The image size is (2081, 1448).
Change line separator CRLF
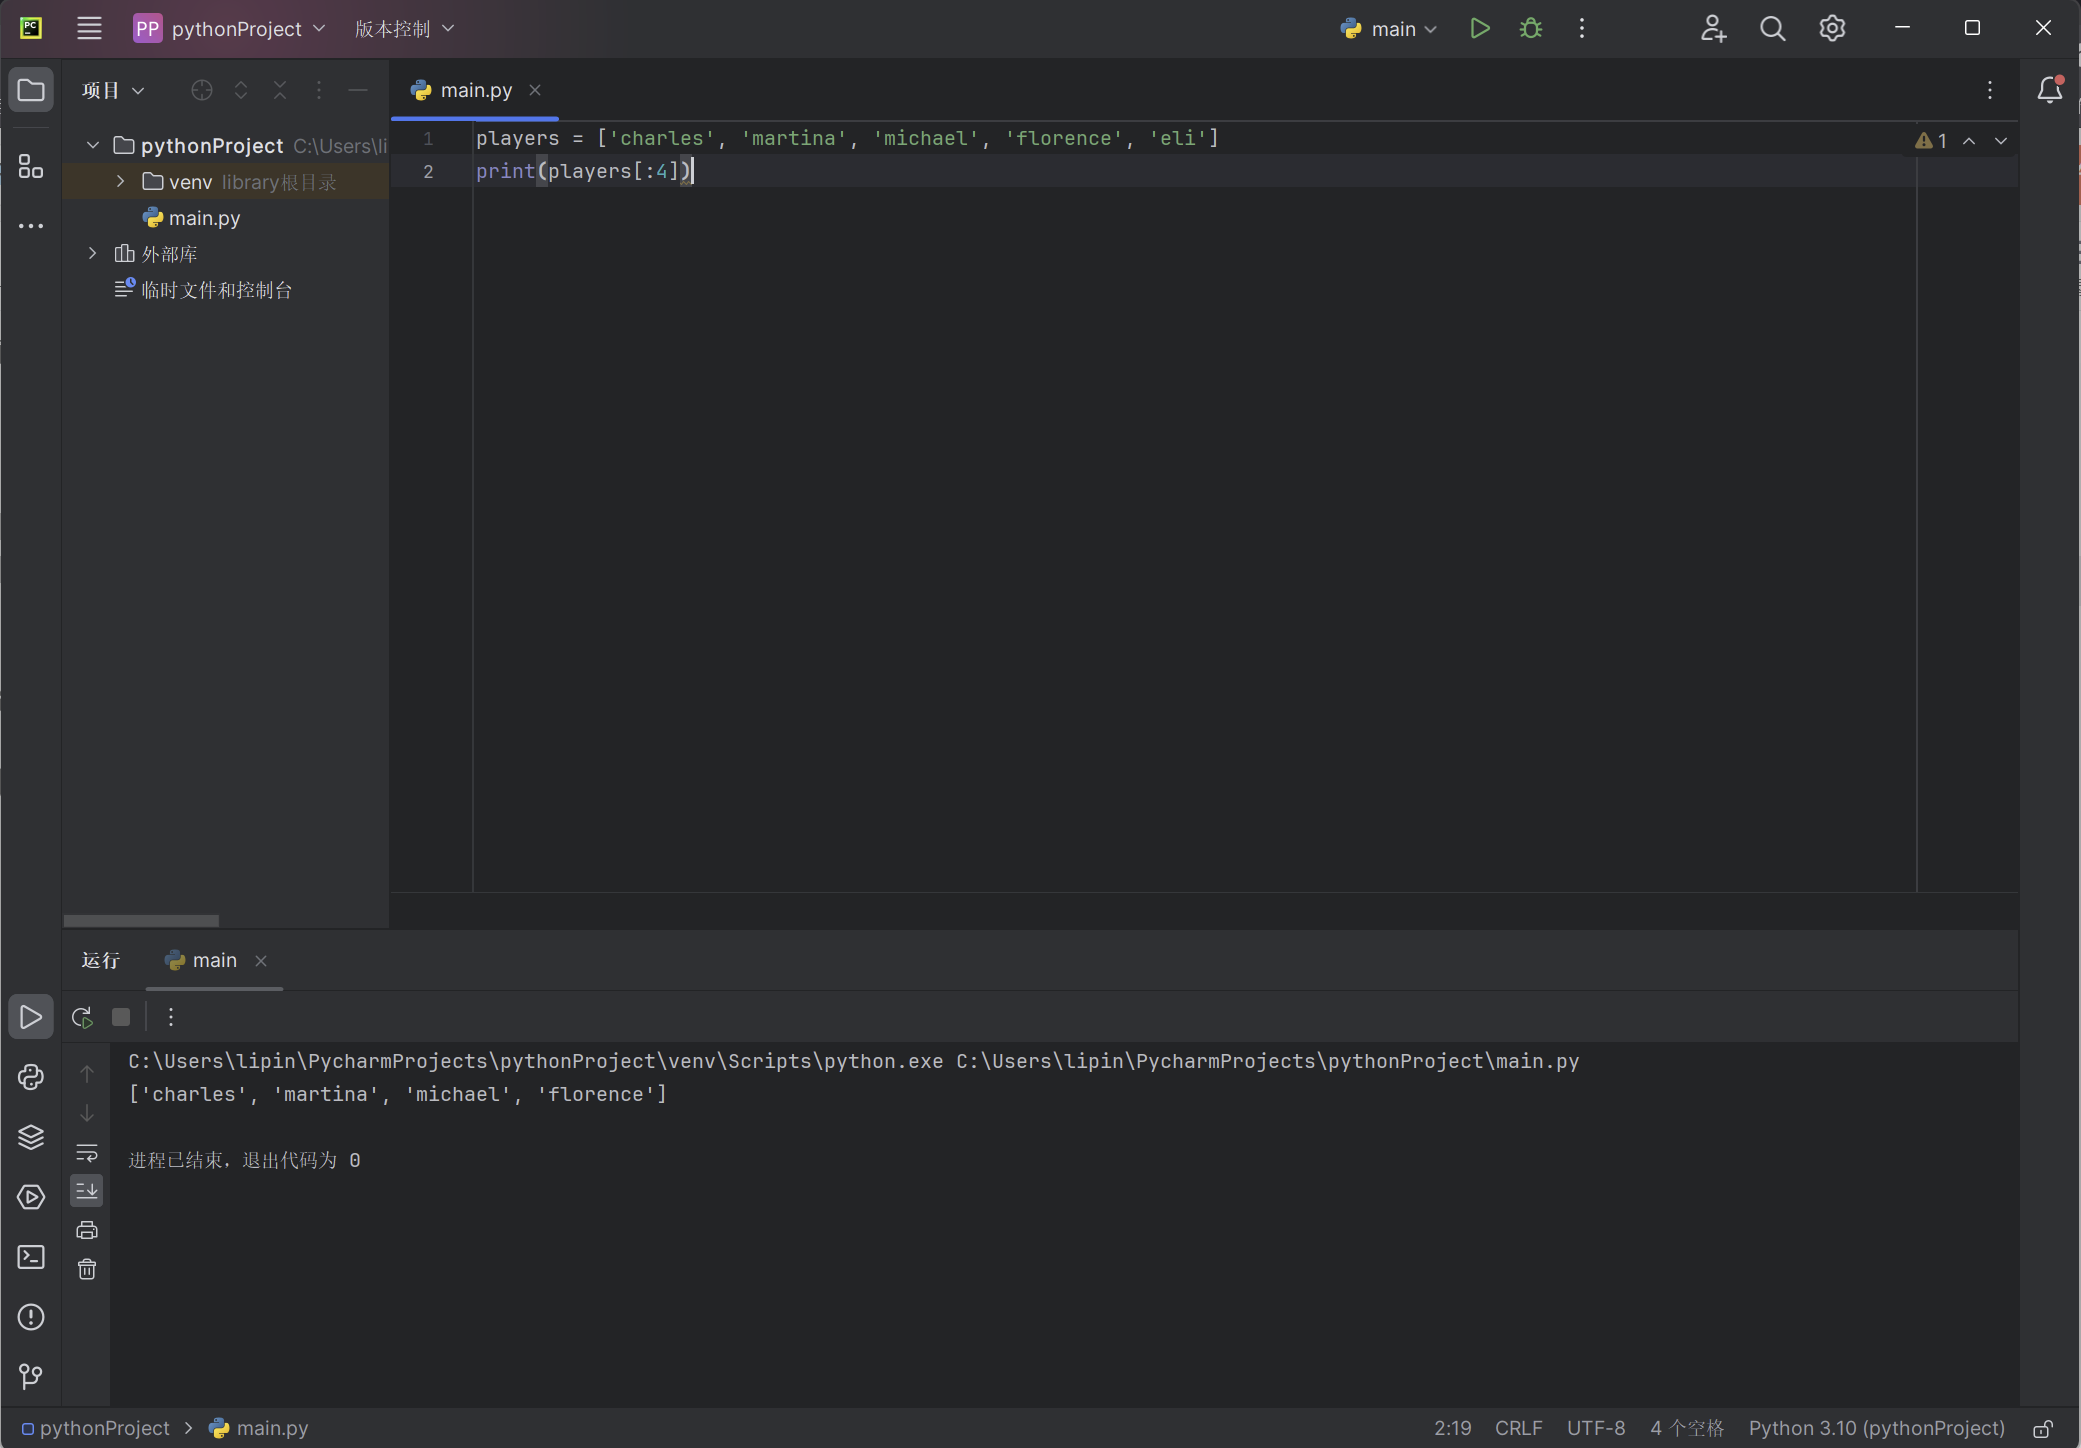point(1518,1428)
